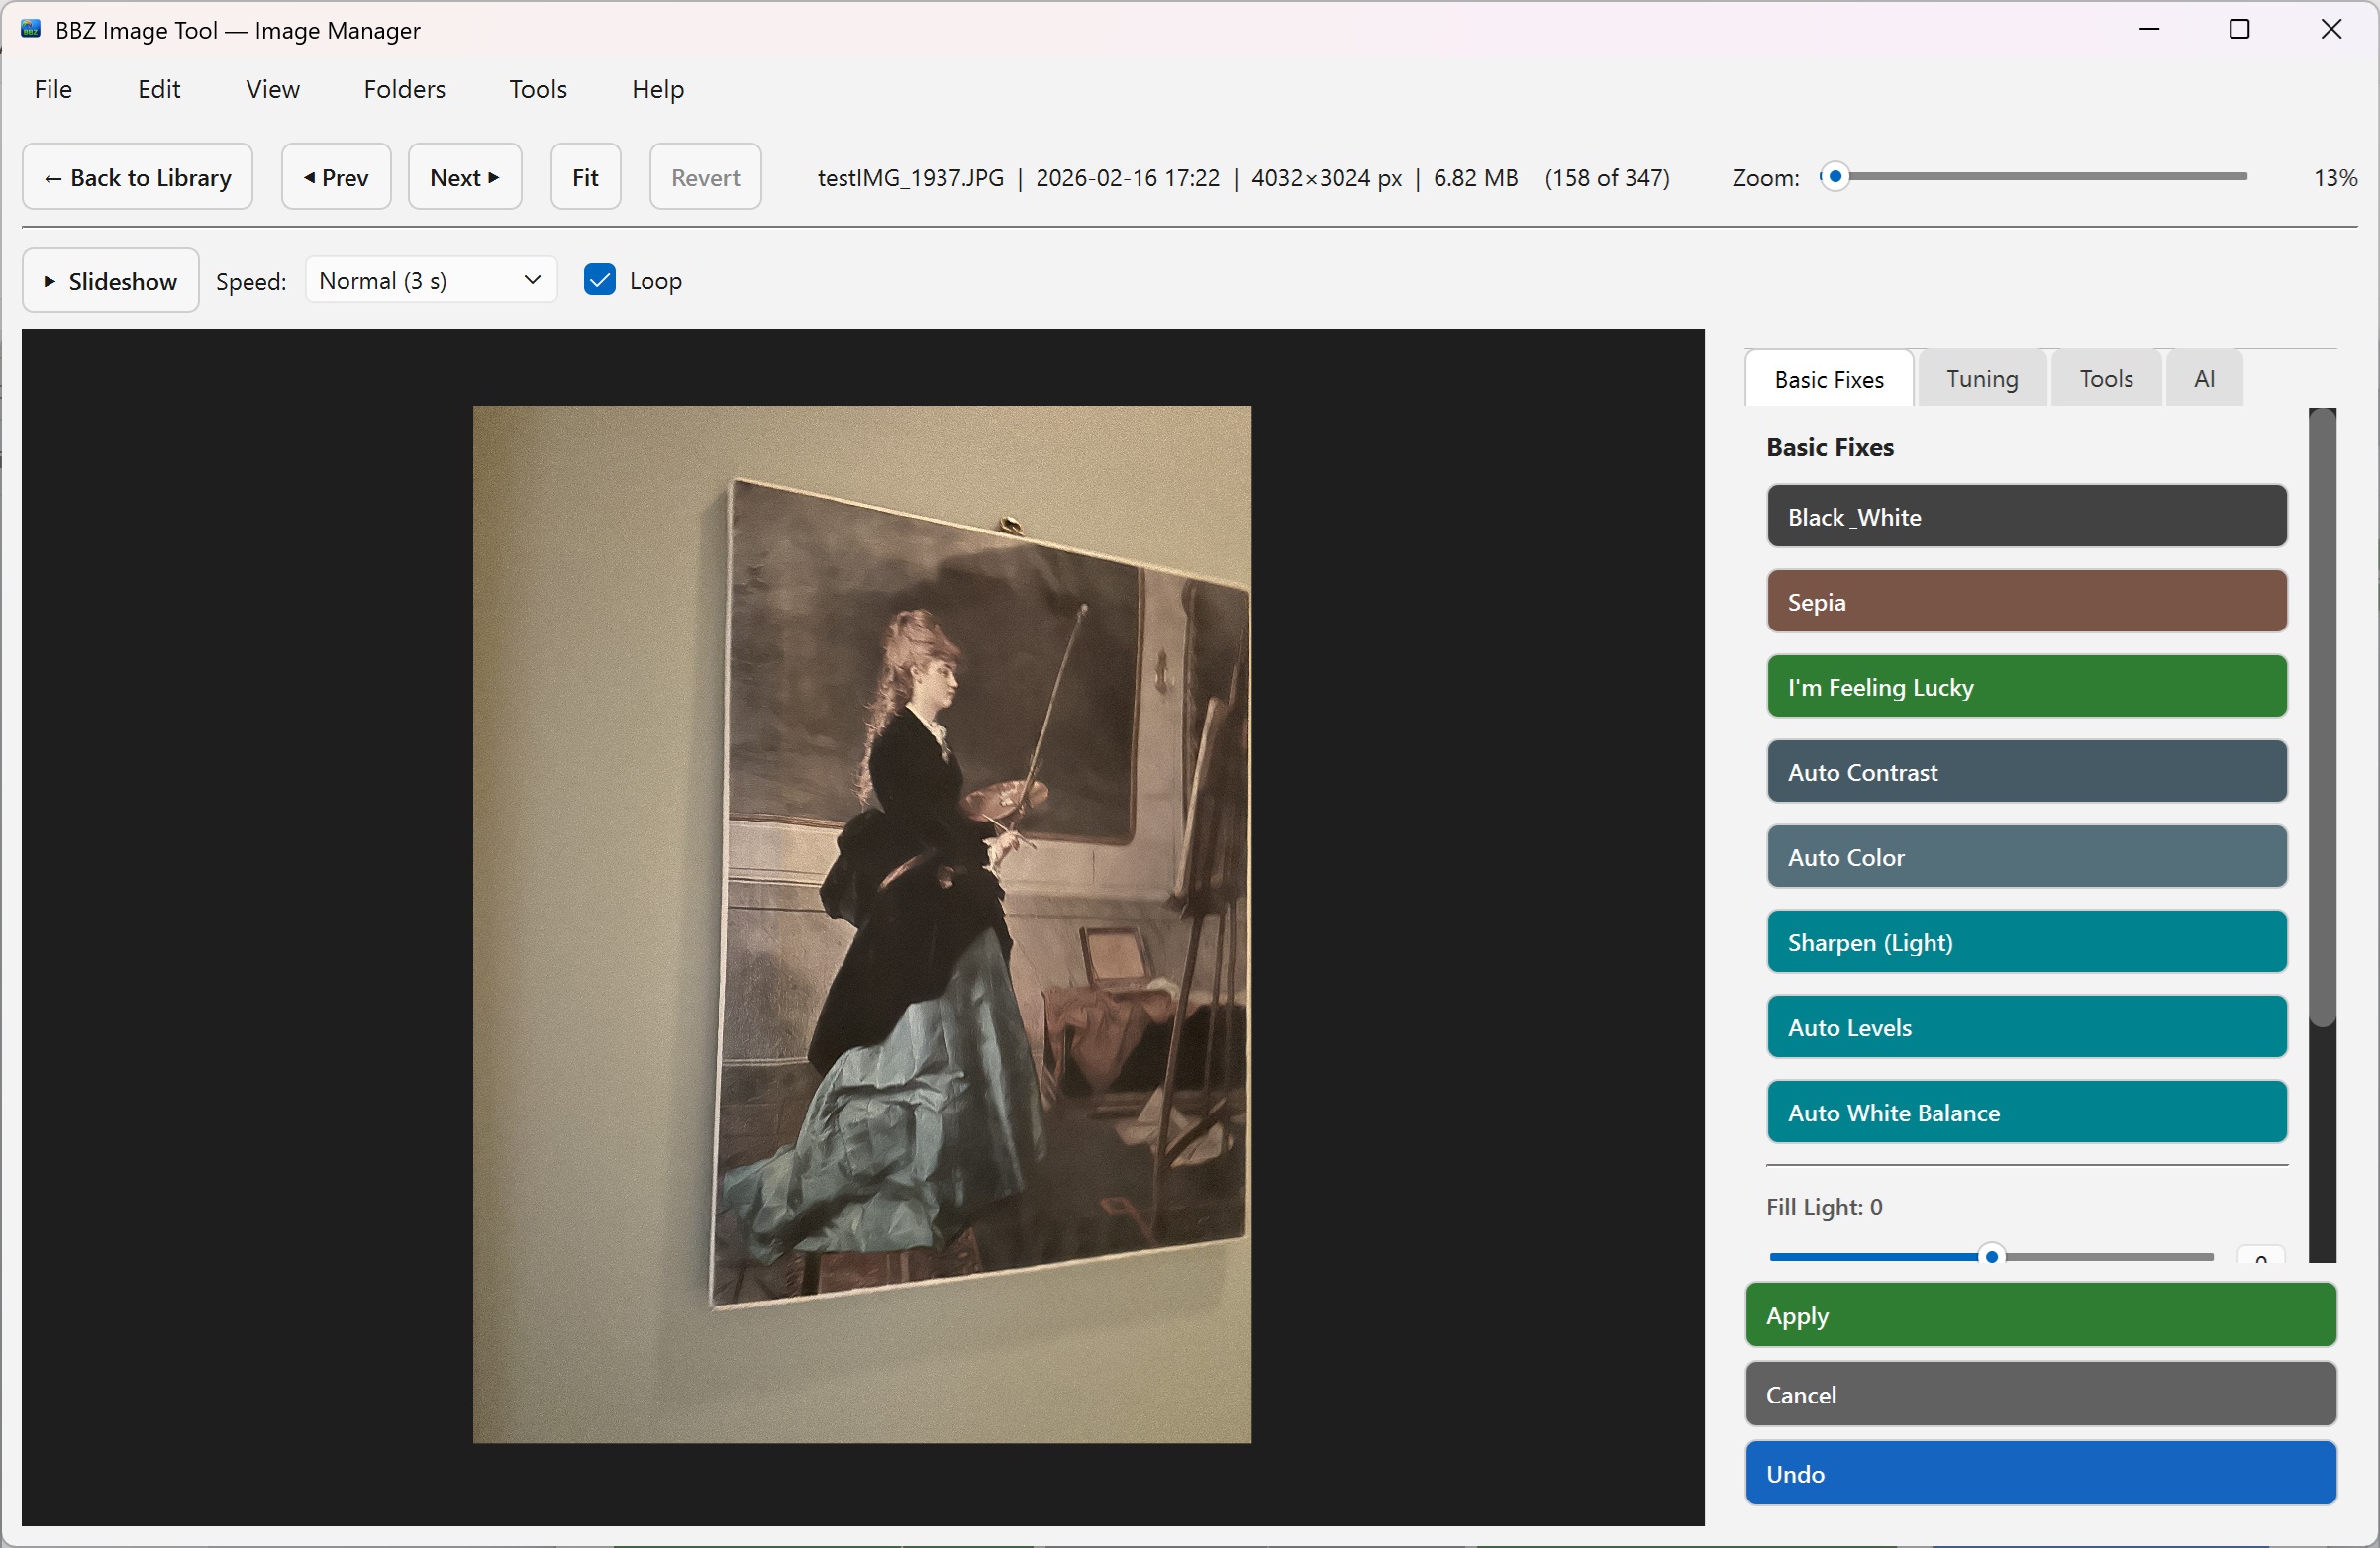Click the painting image preview
Viewport: 2380px width, 1548px height.
tap(862, 924)
